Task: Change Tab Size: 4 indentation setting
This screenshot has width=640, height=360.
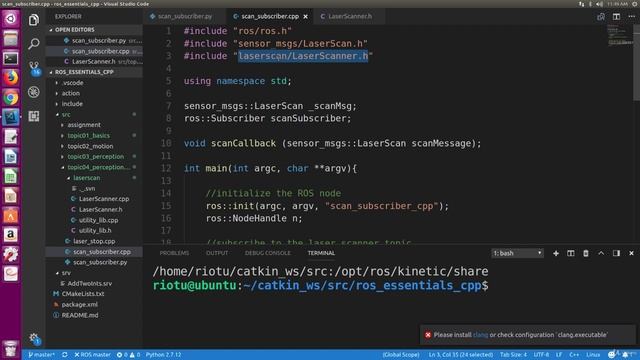Action: 513,355
